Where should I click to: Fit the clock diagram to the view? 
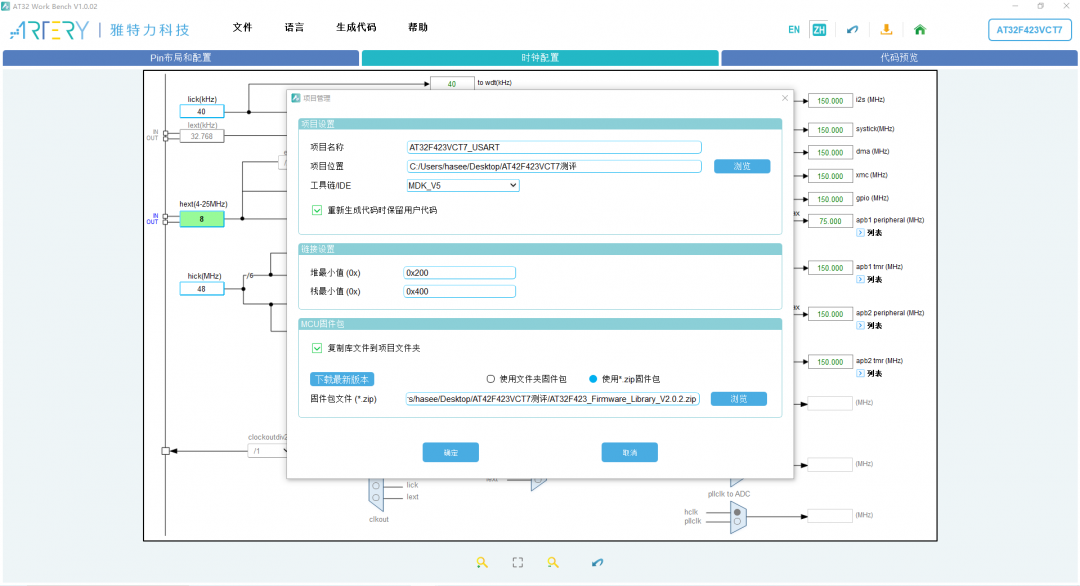coord(518,563)
